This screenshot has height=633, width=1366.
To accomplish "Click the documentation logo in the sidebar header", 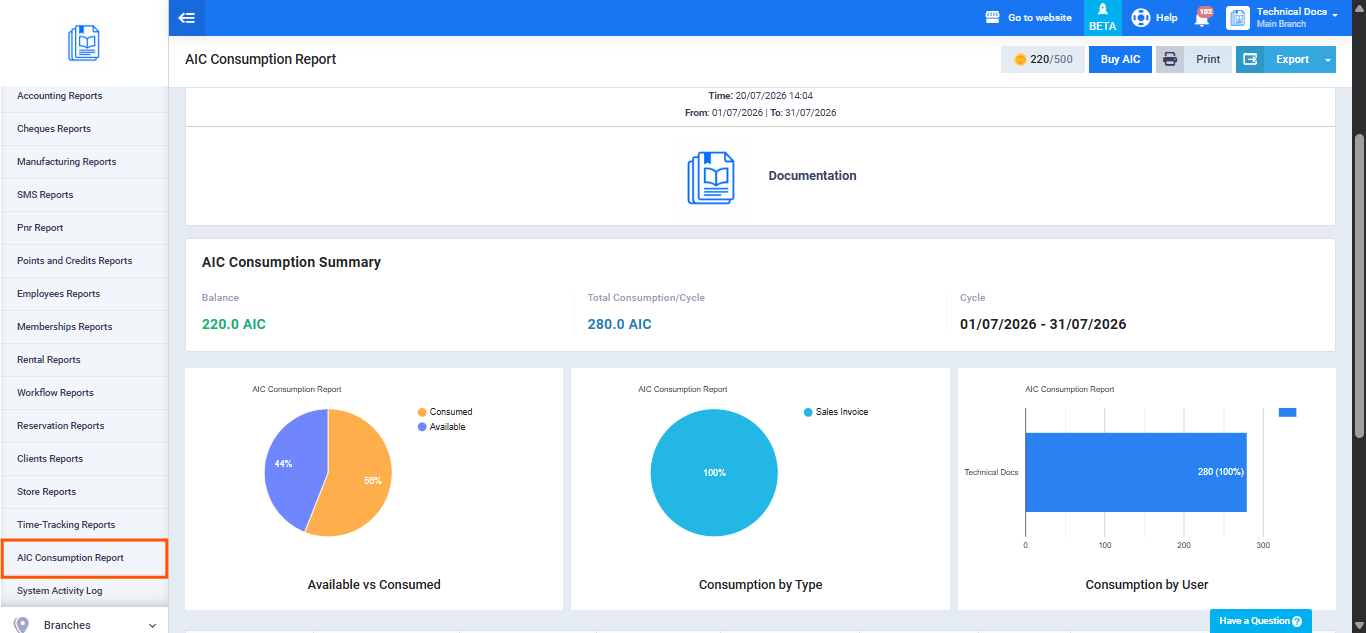I will tap(84, 43).
